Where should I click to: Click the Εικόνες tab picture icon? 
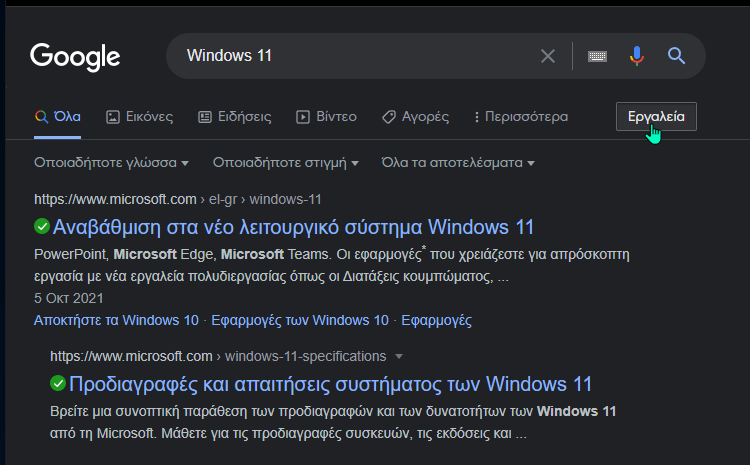(x=112, y=117)
